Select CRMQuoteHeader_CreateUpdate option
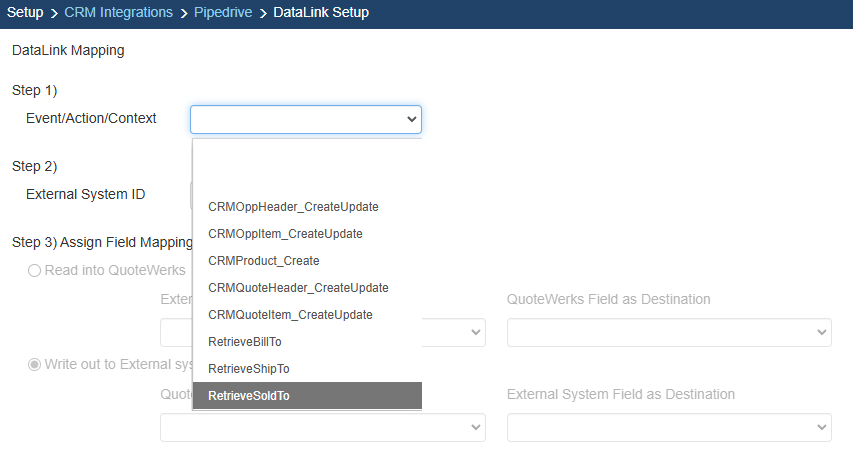Screen dimensions: 853x452 click(x=298, y=288)
